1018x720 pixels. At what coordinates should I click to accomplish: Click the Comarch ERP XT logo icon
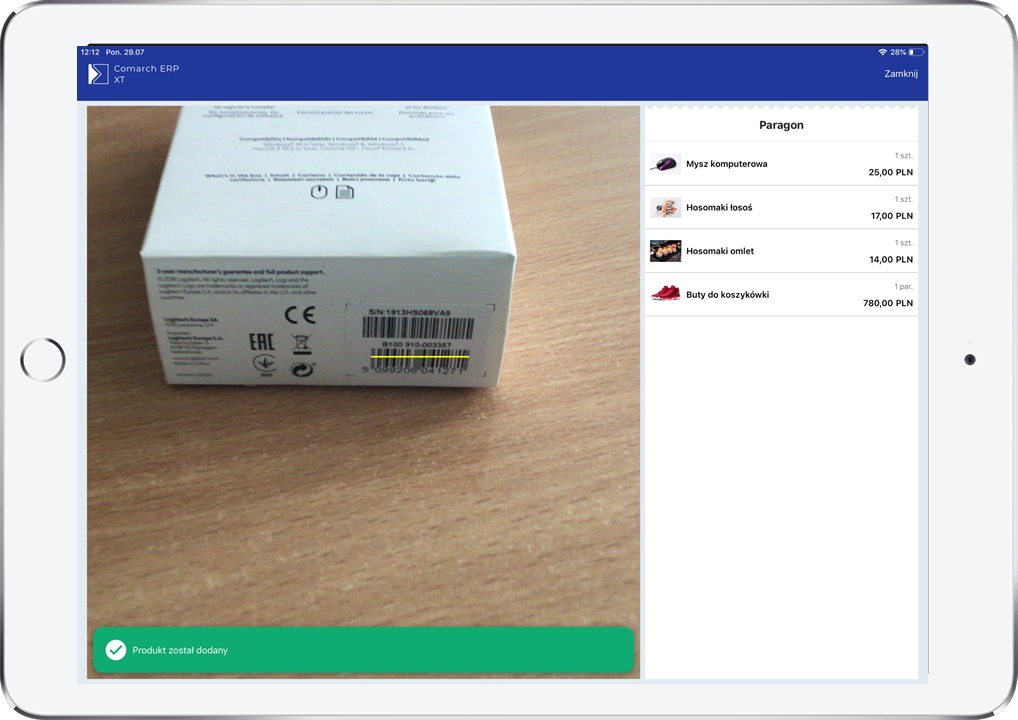[98, 74]
